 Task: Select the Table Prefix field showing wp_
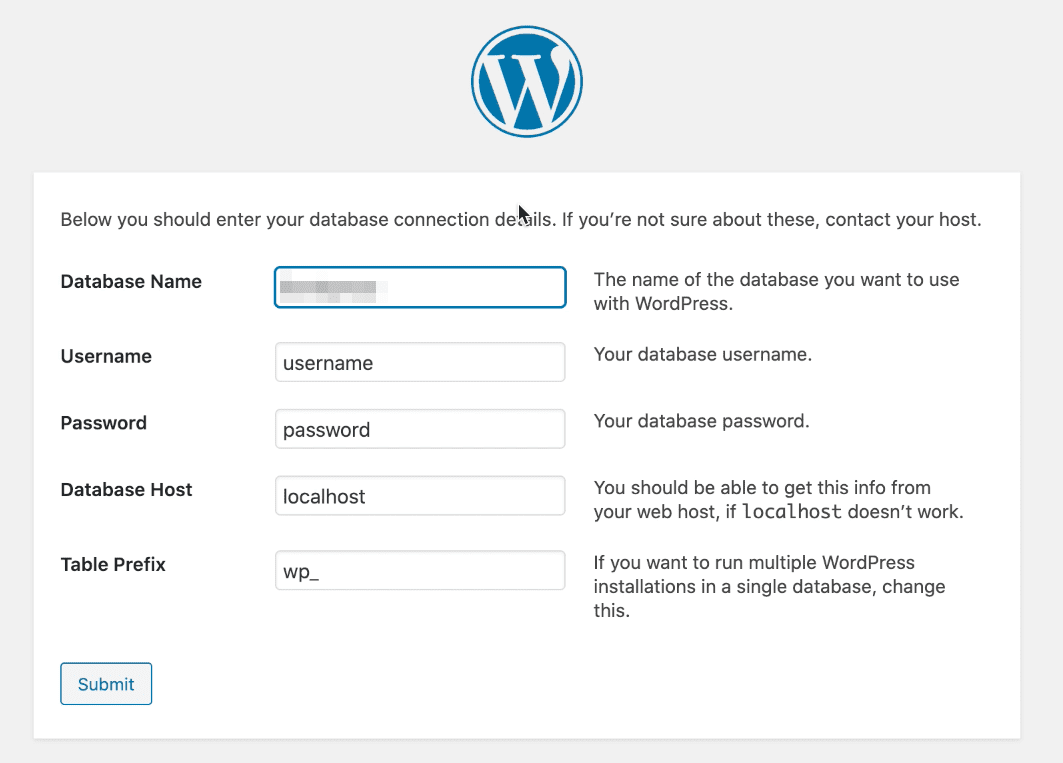click(419, 570)
